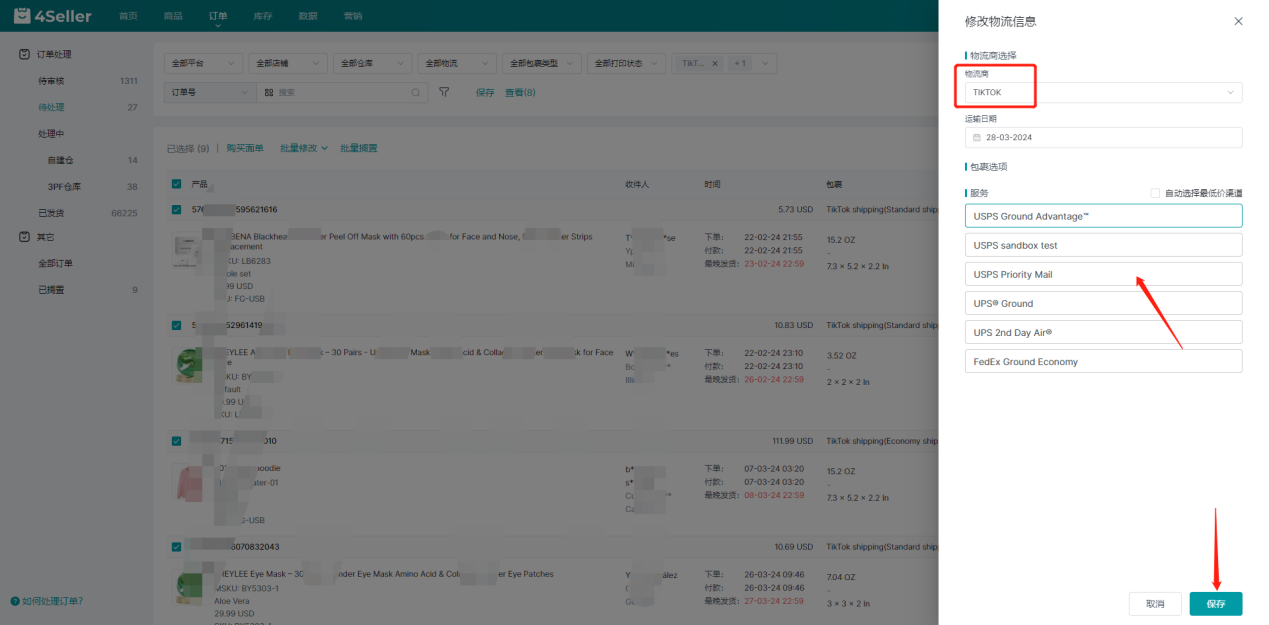1269x625 pixels.
Task: Go to 首页 in top navigation
Action: click(x=128, y=16)
